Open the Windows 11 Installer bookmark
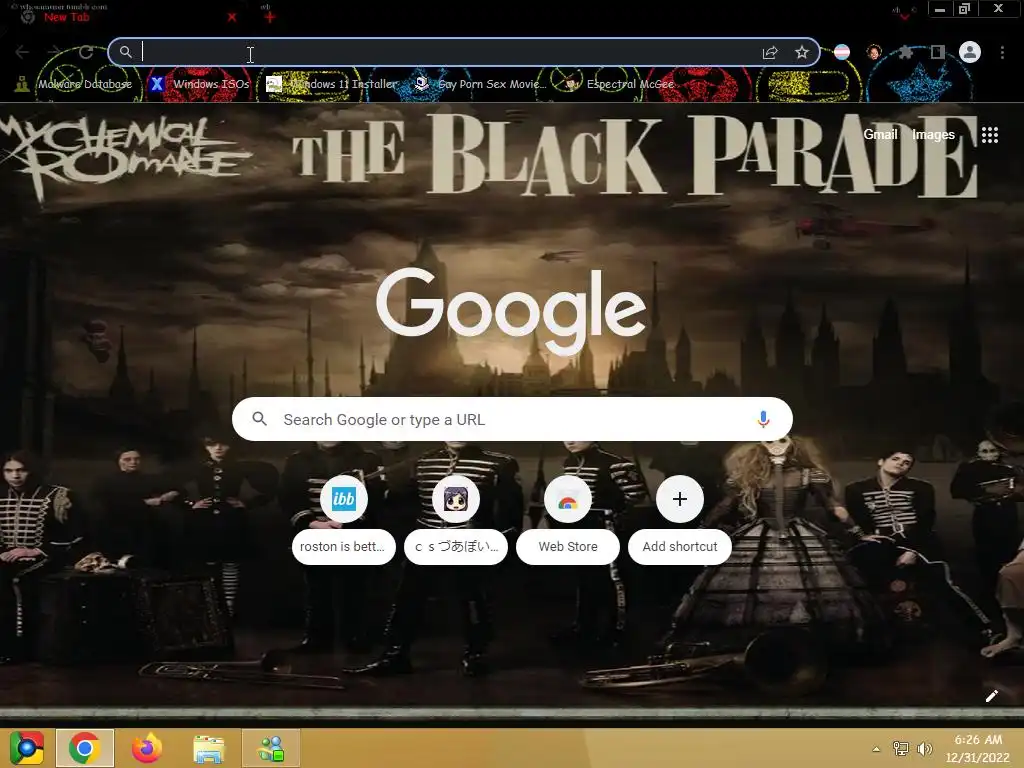1024x768 pixels. pos(332,84)
